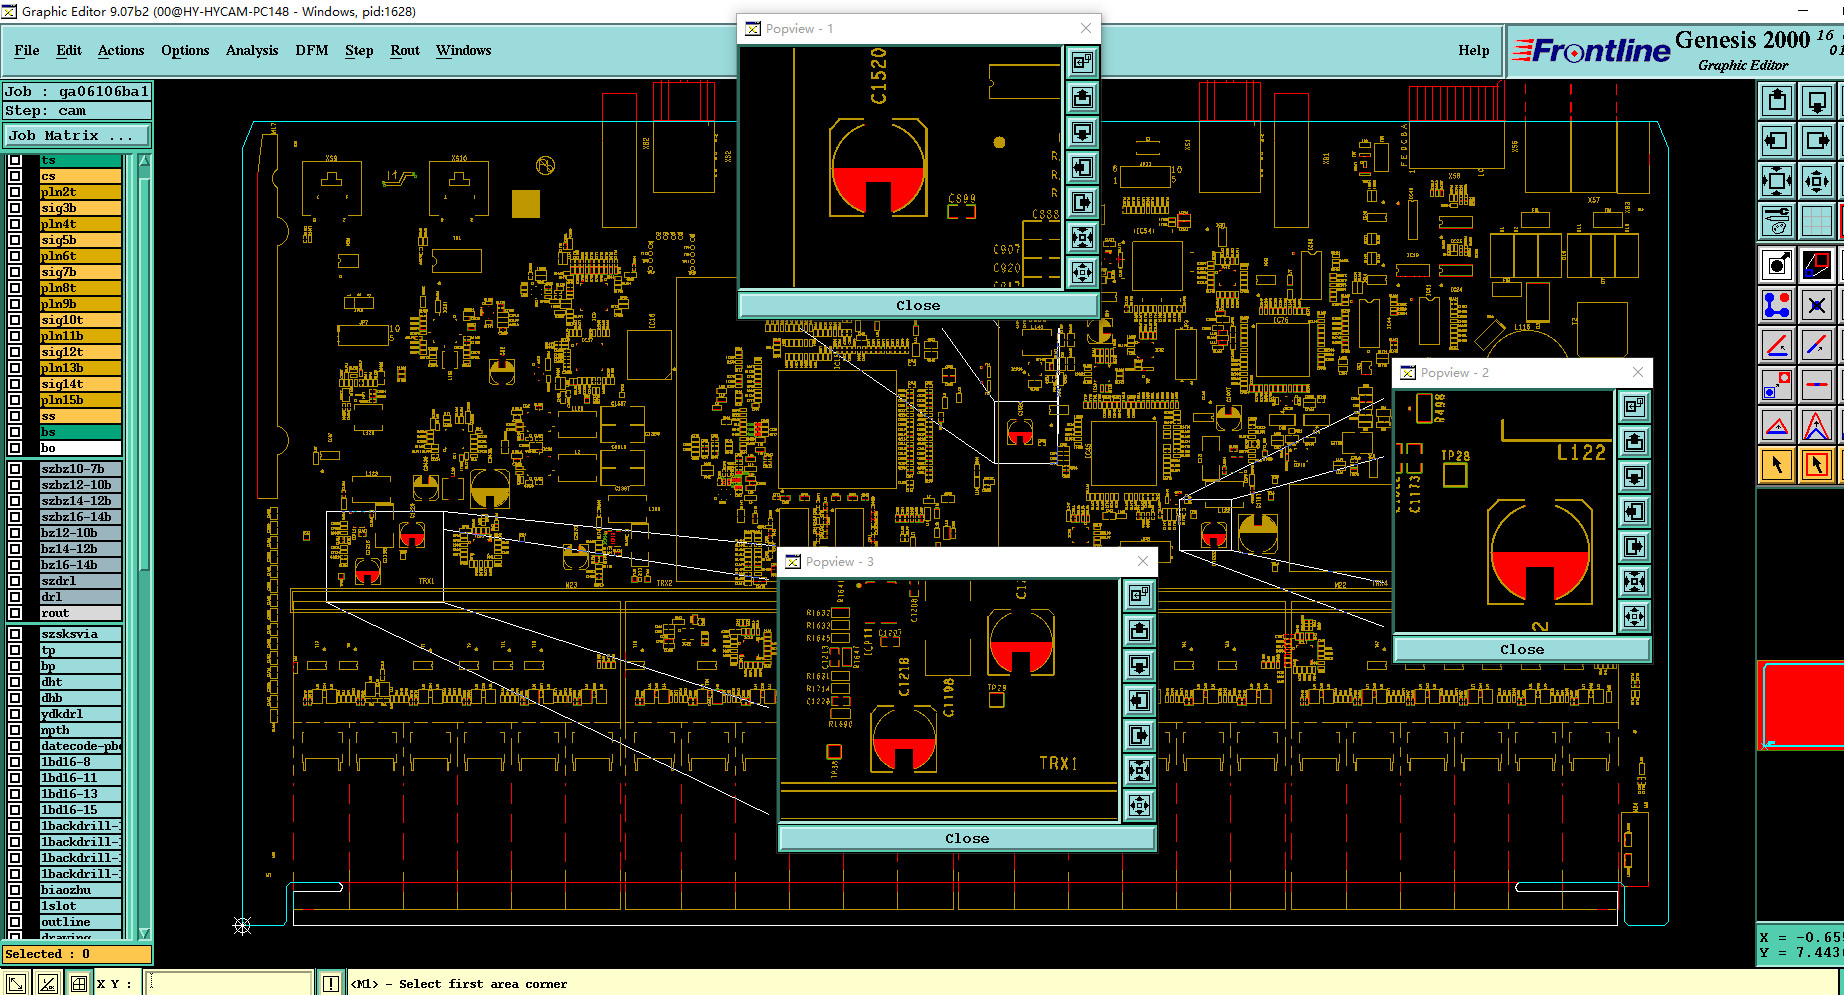
Task: Select the red rectangle area select tool
Action: [x=1817, y=465]
